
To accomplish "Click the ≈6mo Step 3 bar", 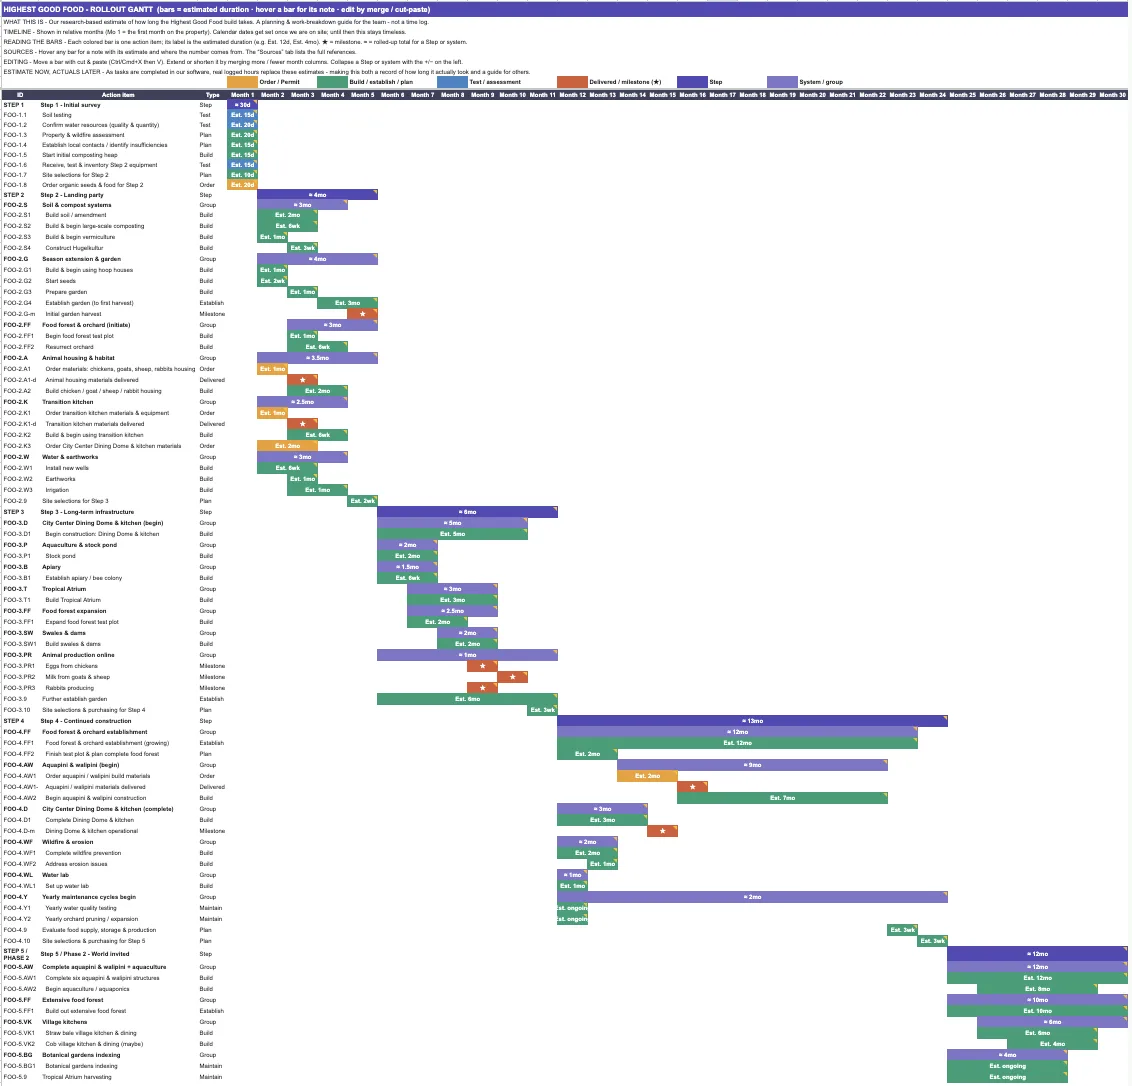I will [x=467, y=512].
